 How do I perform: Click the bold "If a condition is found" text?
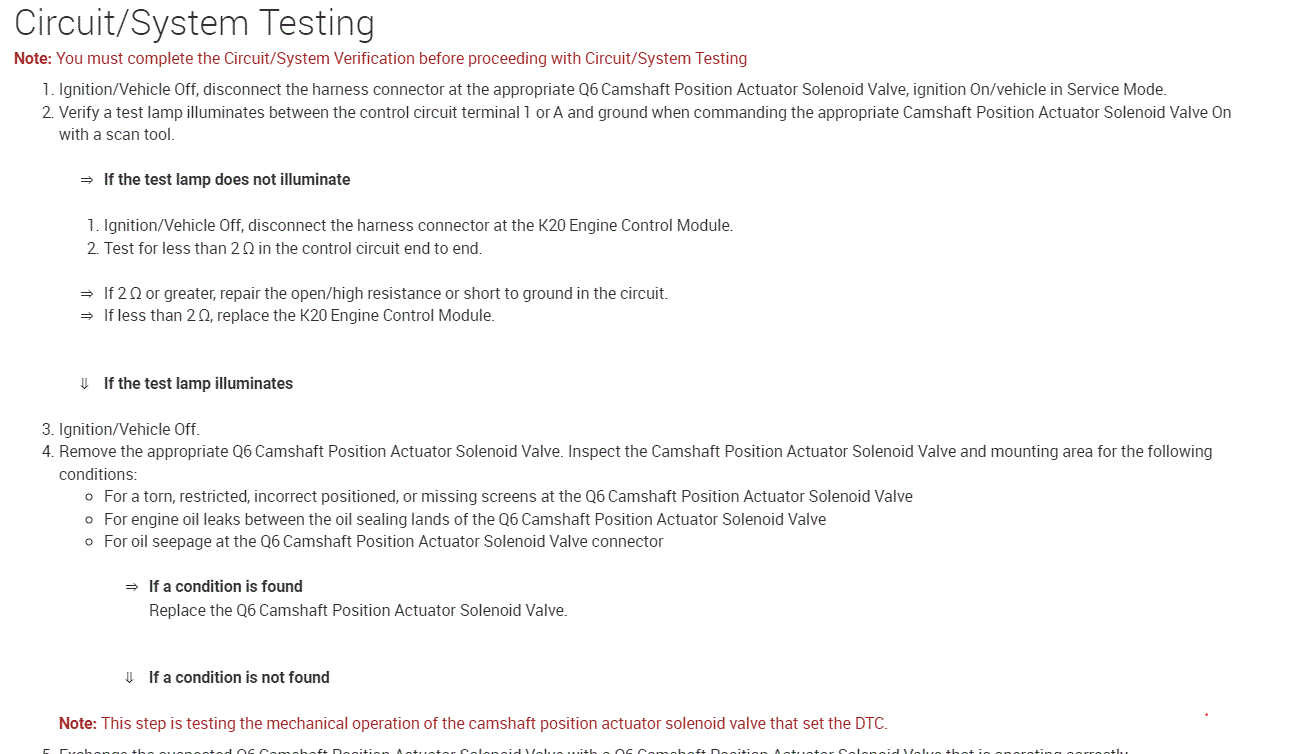click(226, 587)
